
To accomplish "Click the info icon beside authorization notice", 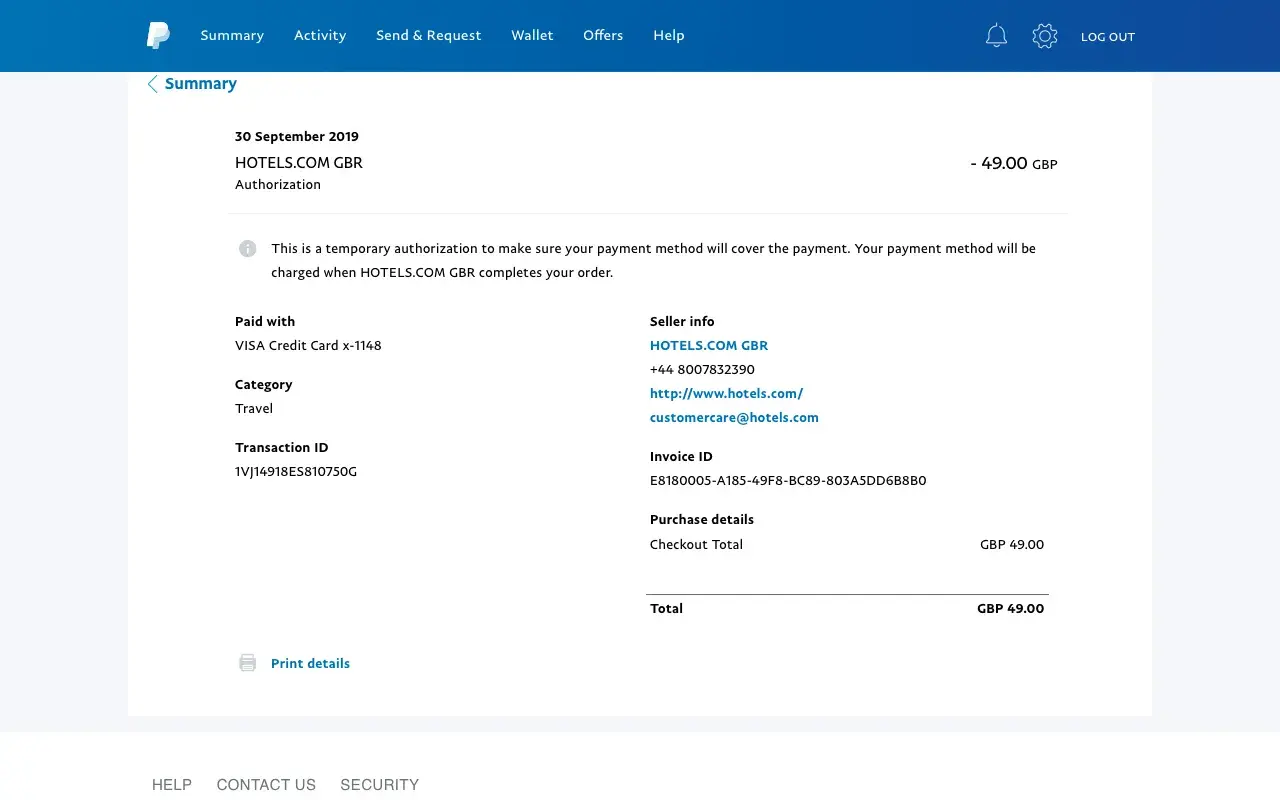I will click(x=247, y=249).
